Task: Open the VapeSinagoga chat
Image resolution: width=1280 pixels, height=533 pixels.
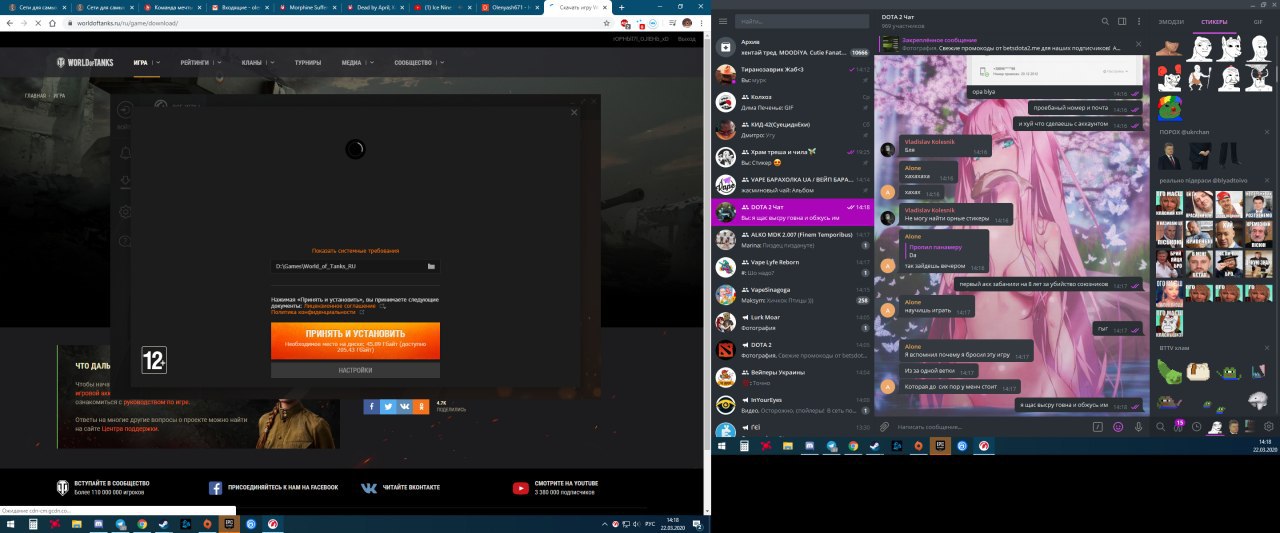Action: point(792,294)
